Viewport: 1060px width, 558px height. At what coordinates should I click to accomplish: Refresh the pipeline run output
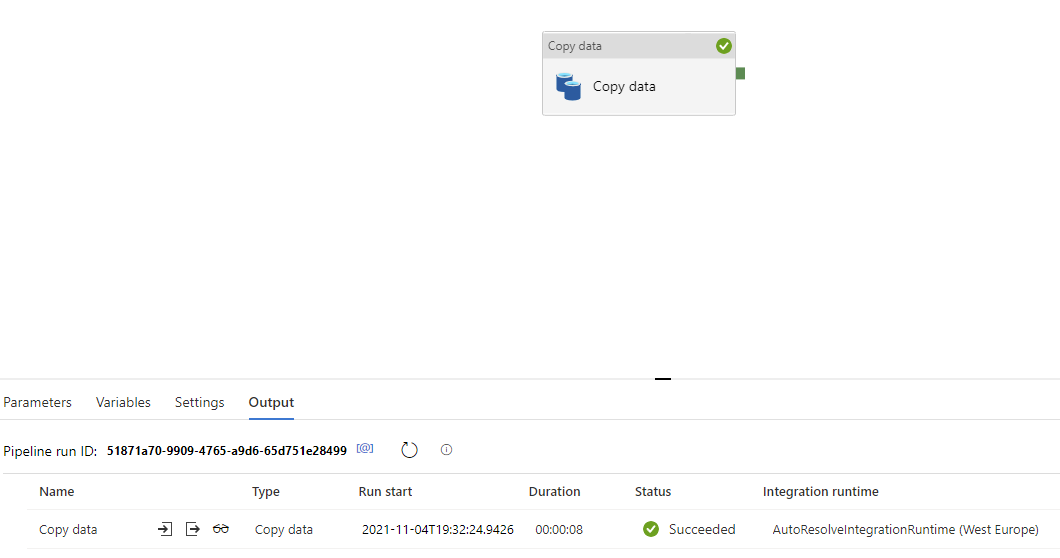tap(409, 450)
